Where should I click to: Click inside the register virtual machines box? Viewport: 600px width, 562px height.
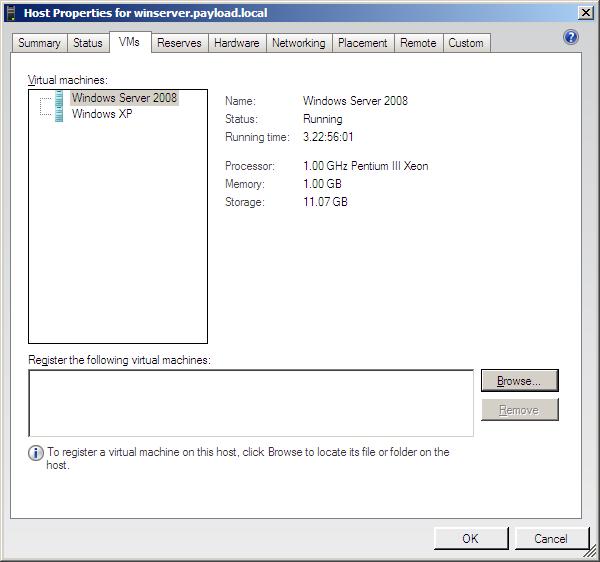click(250, 403)
